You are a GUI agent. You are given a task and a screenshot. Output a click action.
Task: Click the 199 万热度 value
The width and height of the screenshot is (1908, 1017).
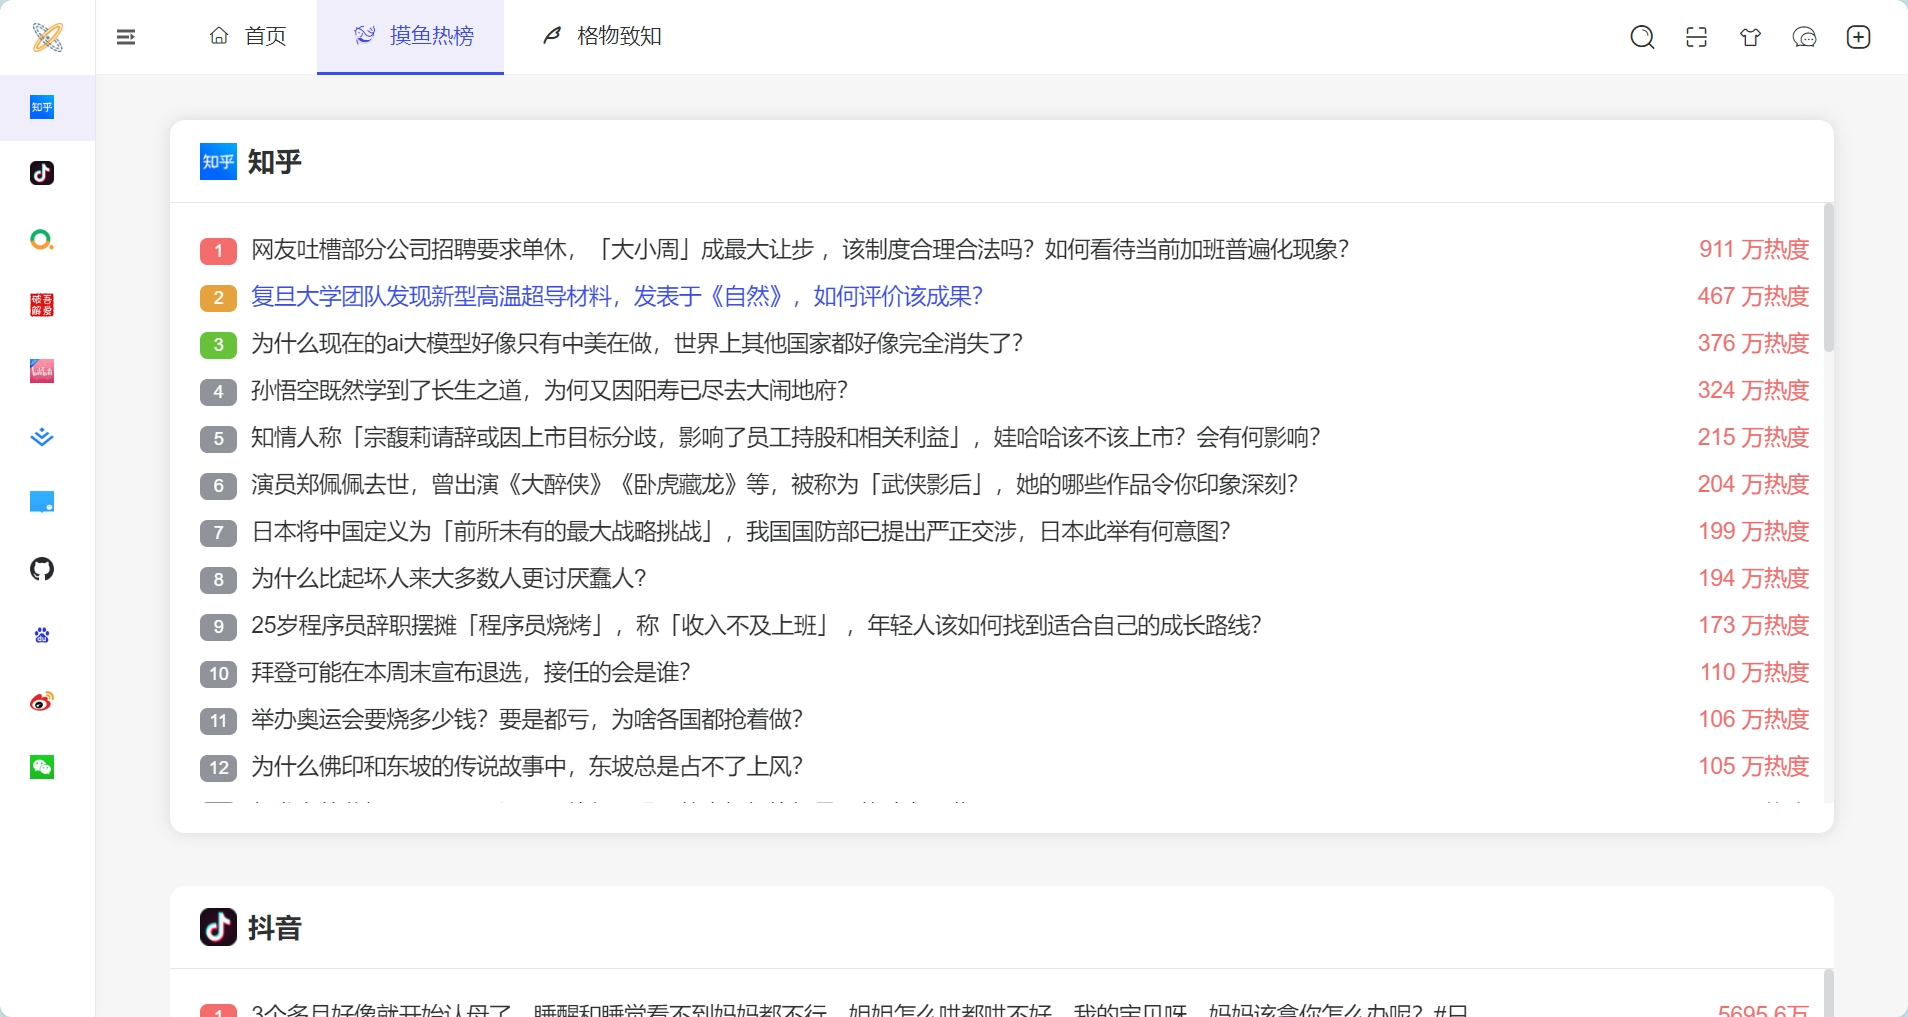(x=1754, y=531)
